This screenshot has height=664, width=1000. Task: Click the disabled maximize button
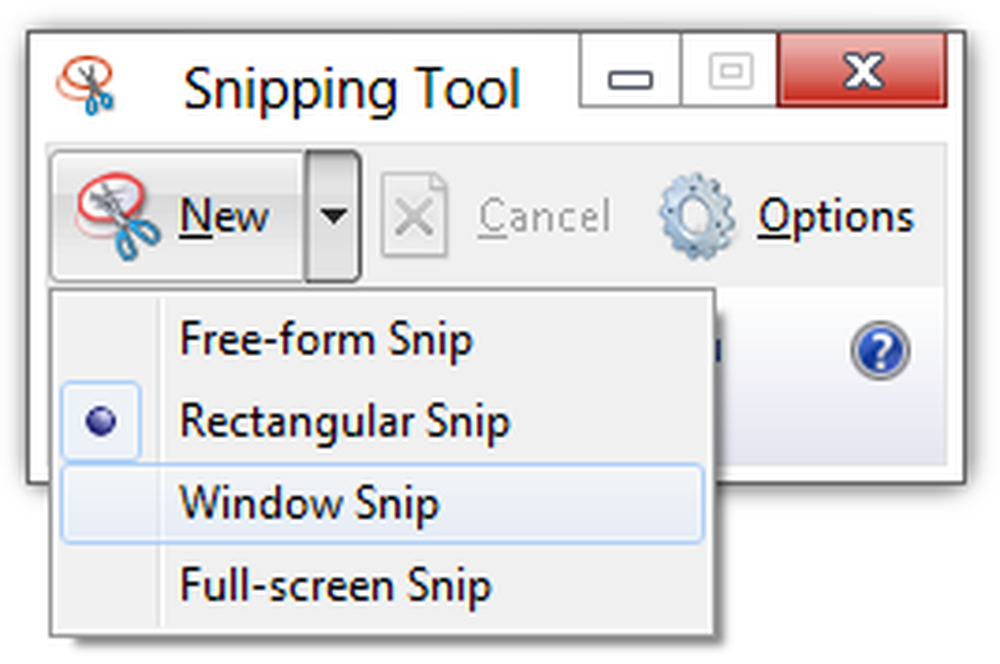[728, 72]
